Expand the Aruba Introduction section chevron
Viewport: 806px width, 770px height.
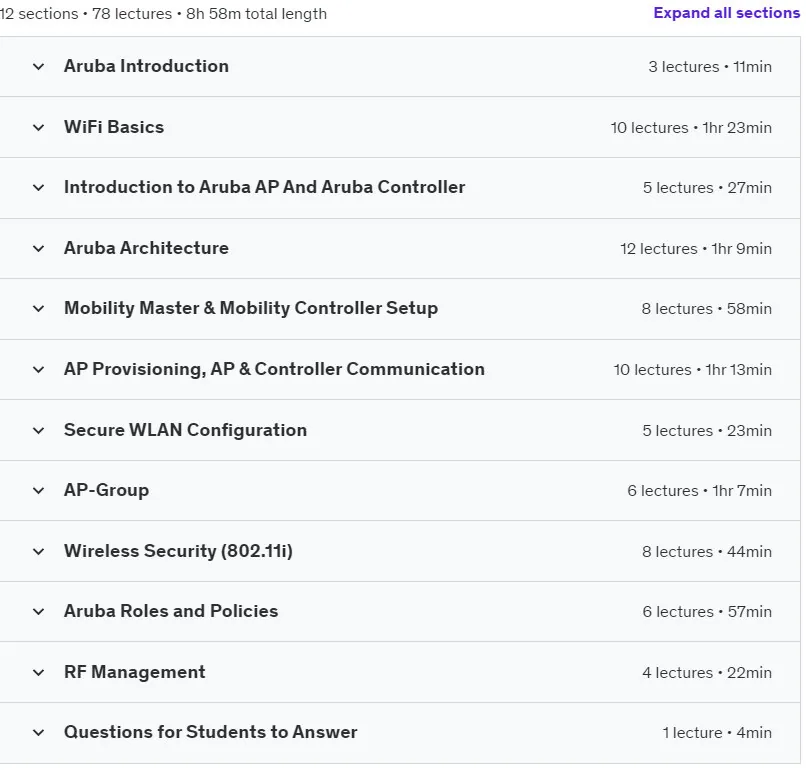pyautogui.click(x=39, y=67)
